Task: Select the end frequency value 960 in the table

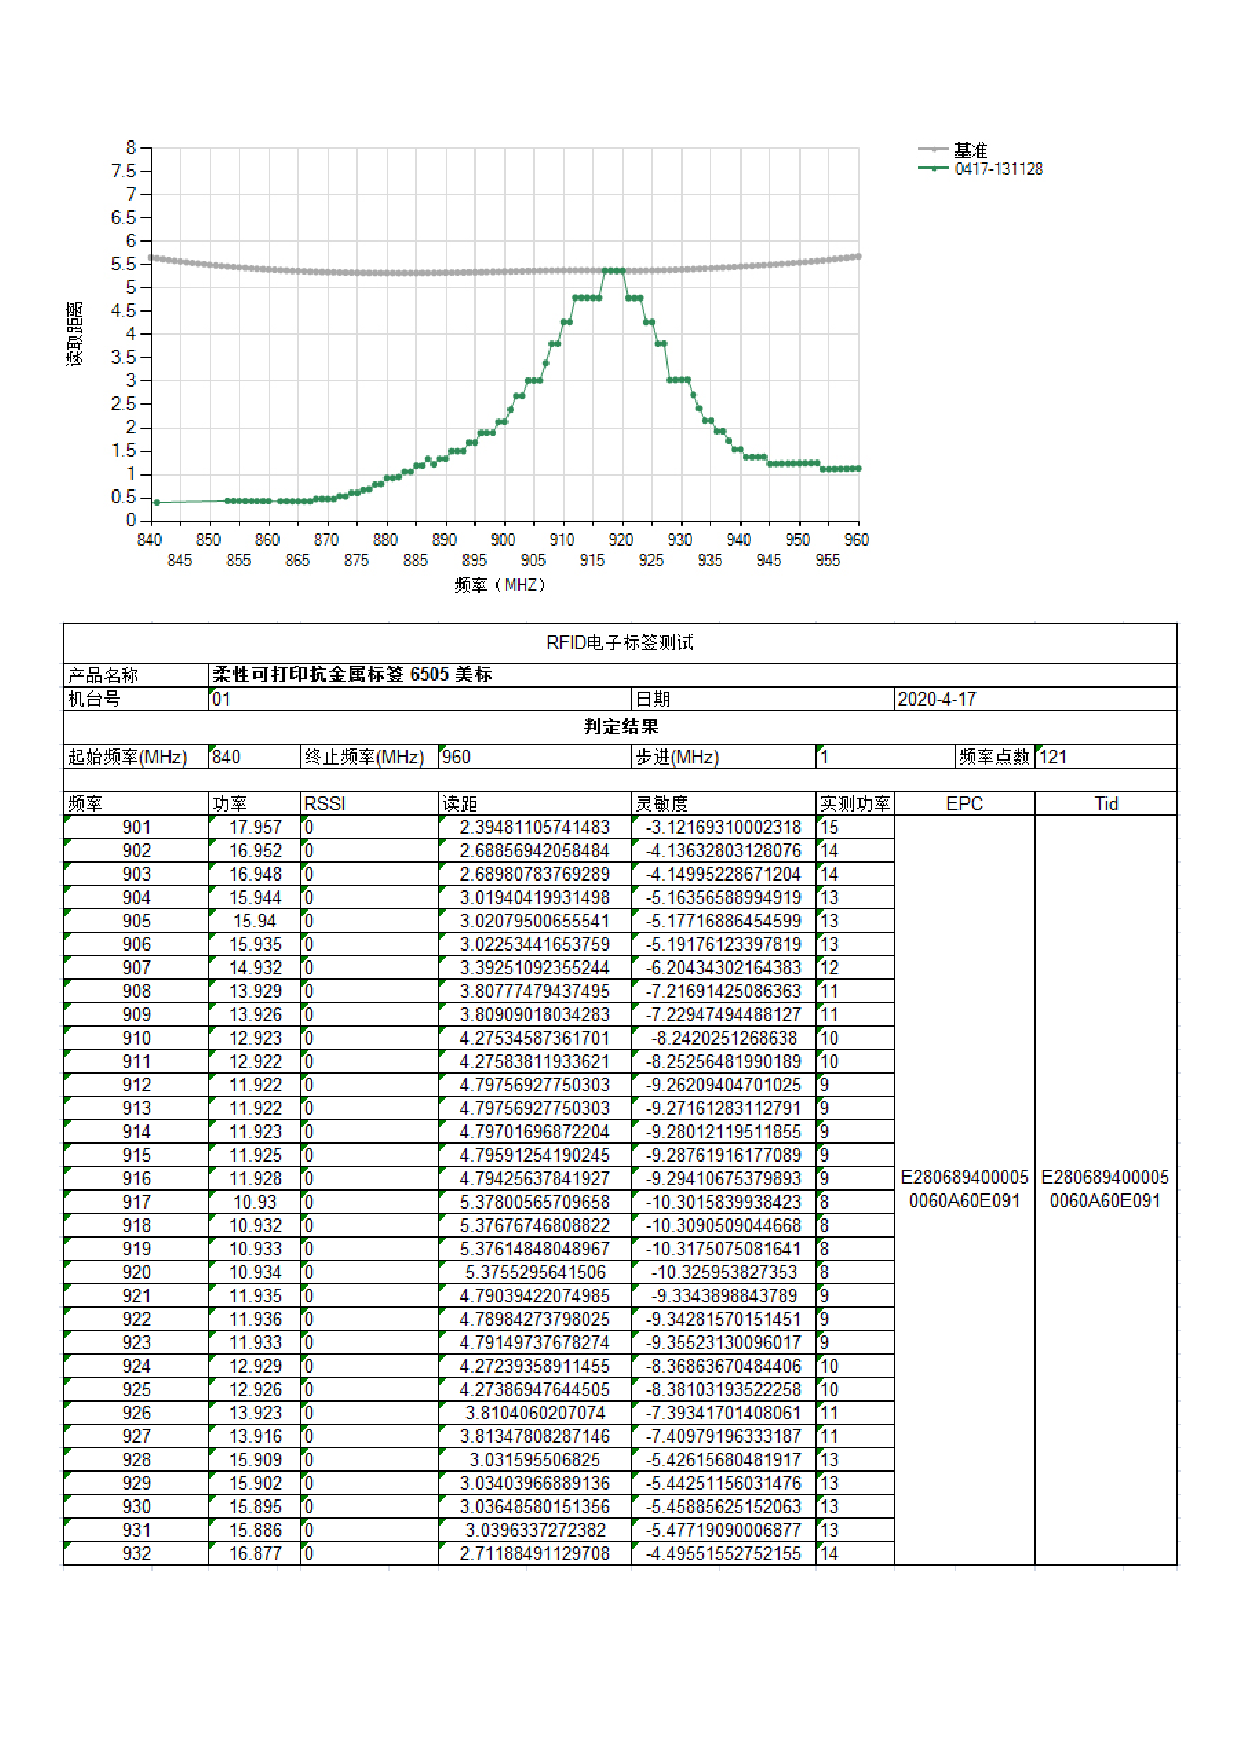Action: 456,757
